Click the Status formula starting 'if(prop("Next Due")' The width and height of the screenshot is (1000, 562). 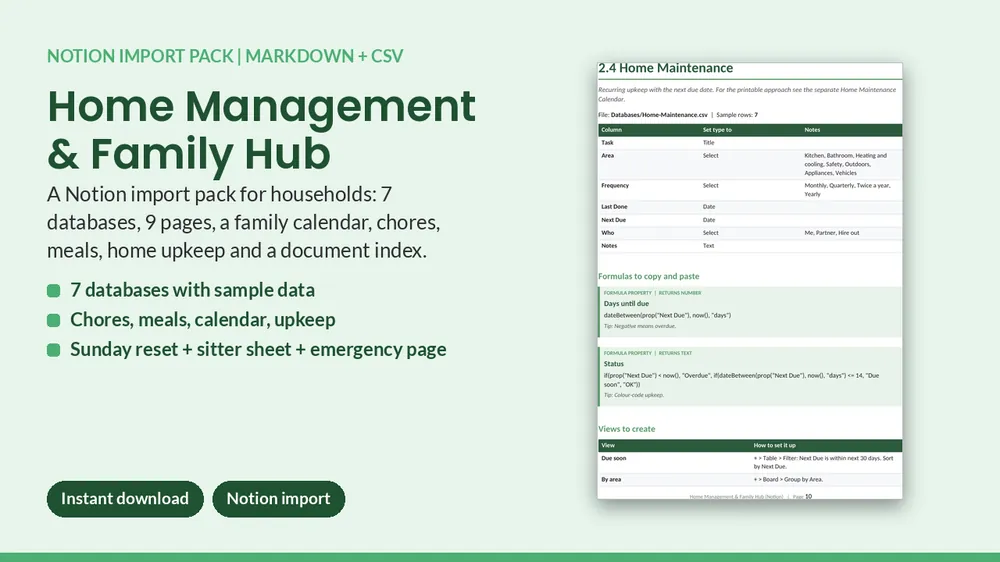click(x=741, y=380)
